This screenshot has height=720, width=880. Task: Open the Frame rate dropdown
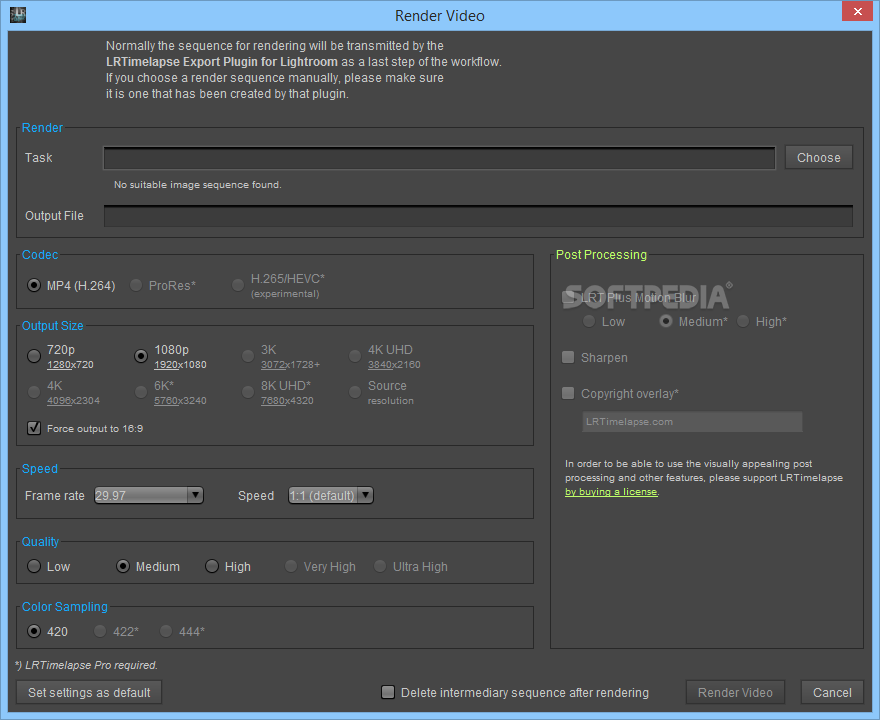[149, 496]
